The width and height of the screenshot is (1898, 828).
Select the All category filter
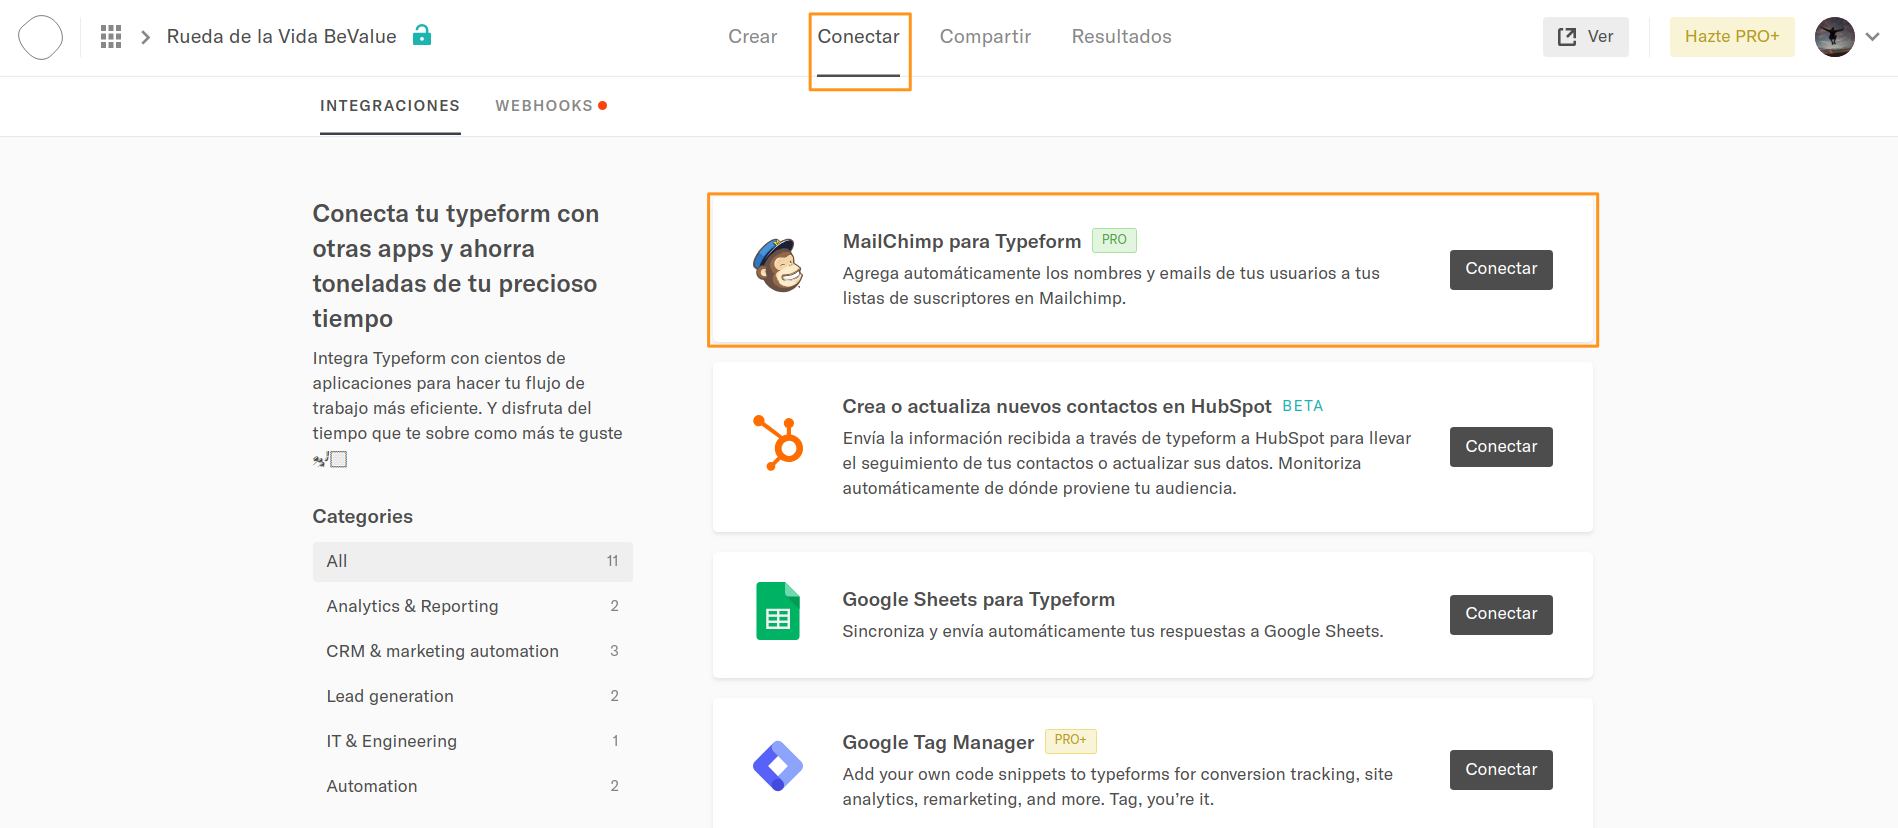[x=473, y=562]
